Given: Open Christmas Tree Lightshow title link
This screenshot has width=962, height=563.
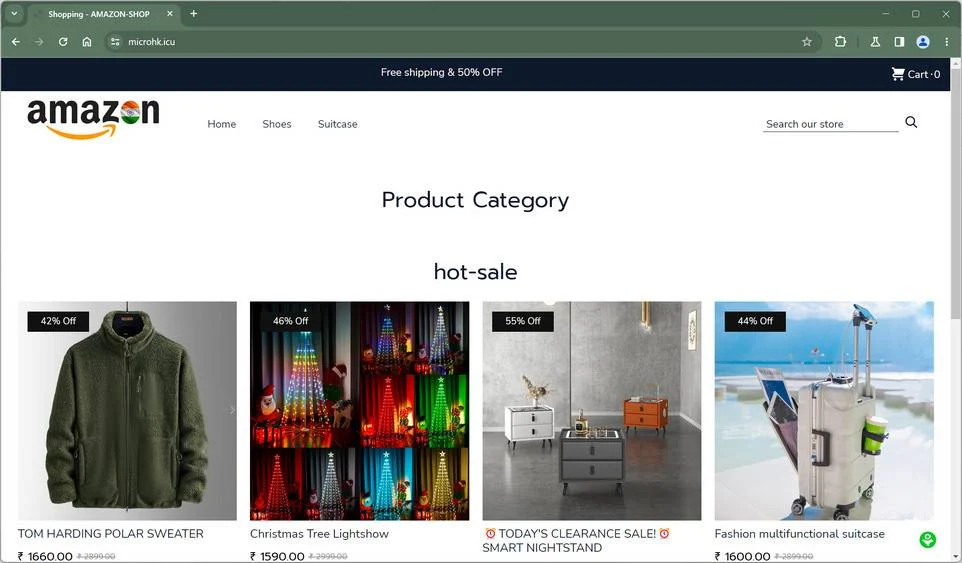Looking at the screenshot, I should pyautogui.click(x=319, y=534).
